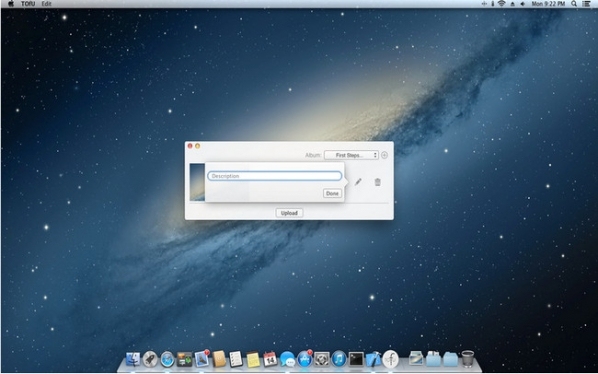Open Contacts book in the Dock
Screen dimensions: 598x374
tap(219, 359)
